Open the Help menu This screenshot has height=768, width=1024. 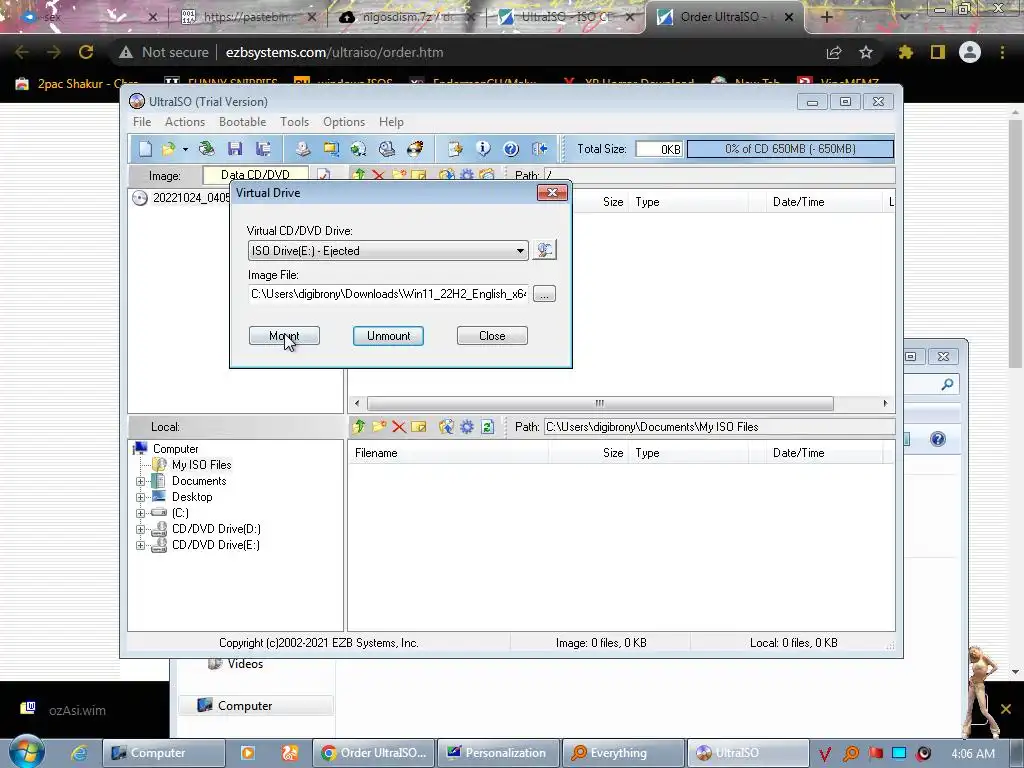(391, 122)
